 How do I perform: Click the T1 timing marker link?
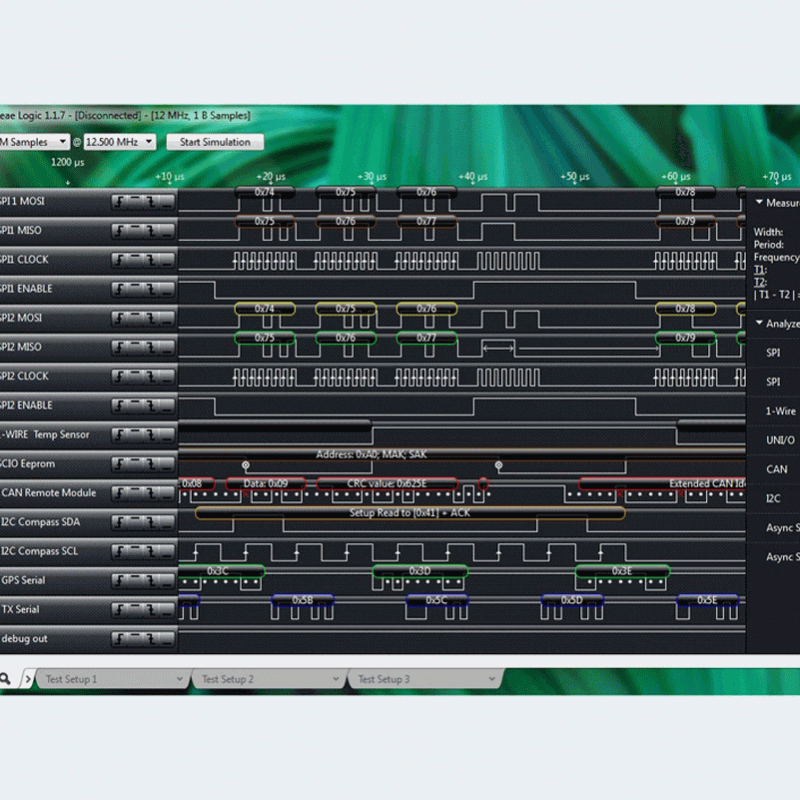[759, 270]
